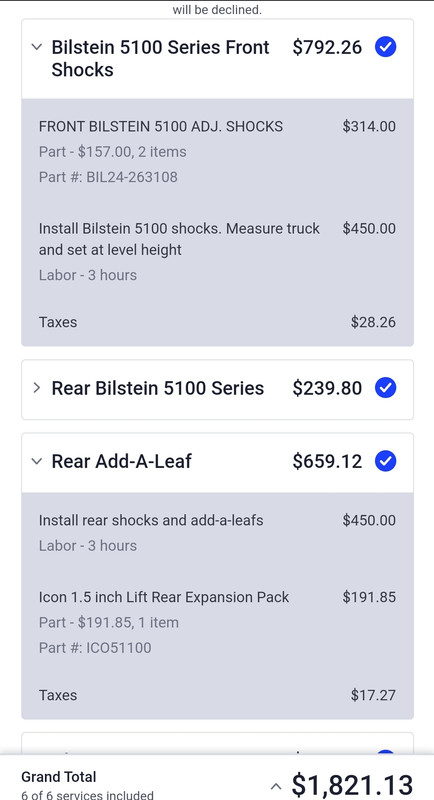The width and height of the screenshot is (434, 800).
Task: Expand the Grand Total summary caret
Action: 275,786
